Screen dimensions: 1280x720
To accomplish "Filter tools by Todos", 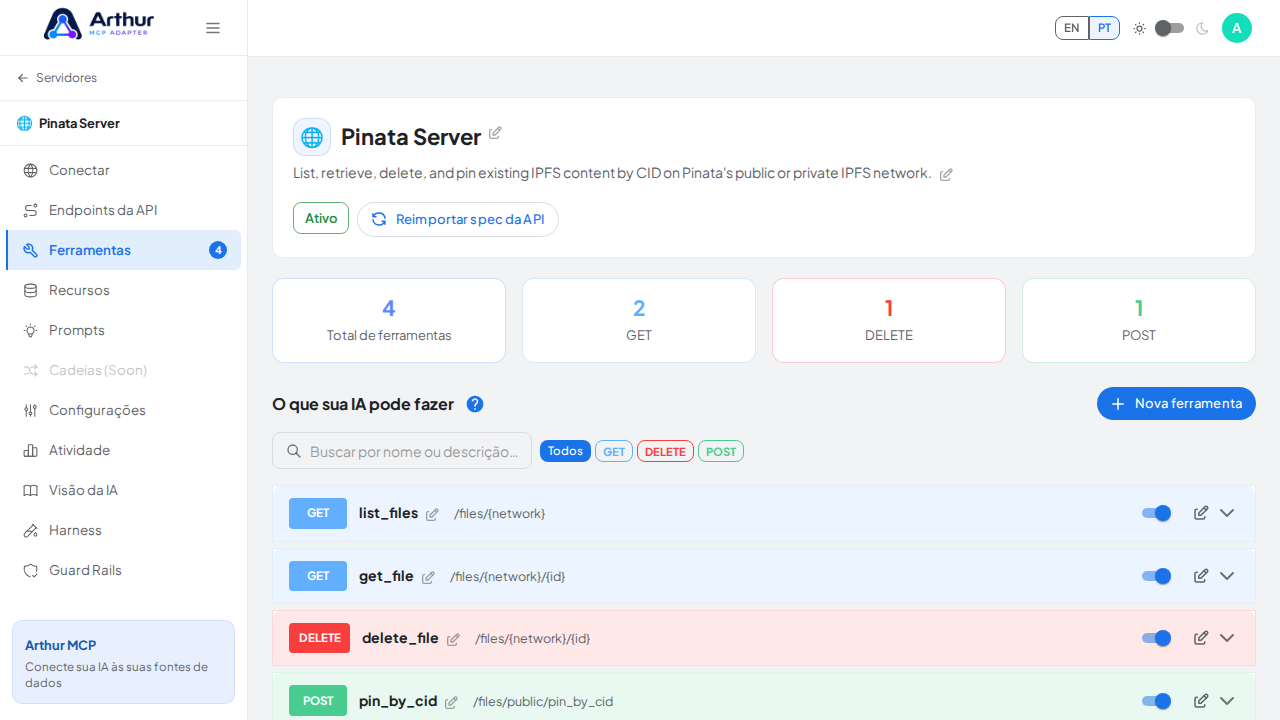I will point(565,451).
